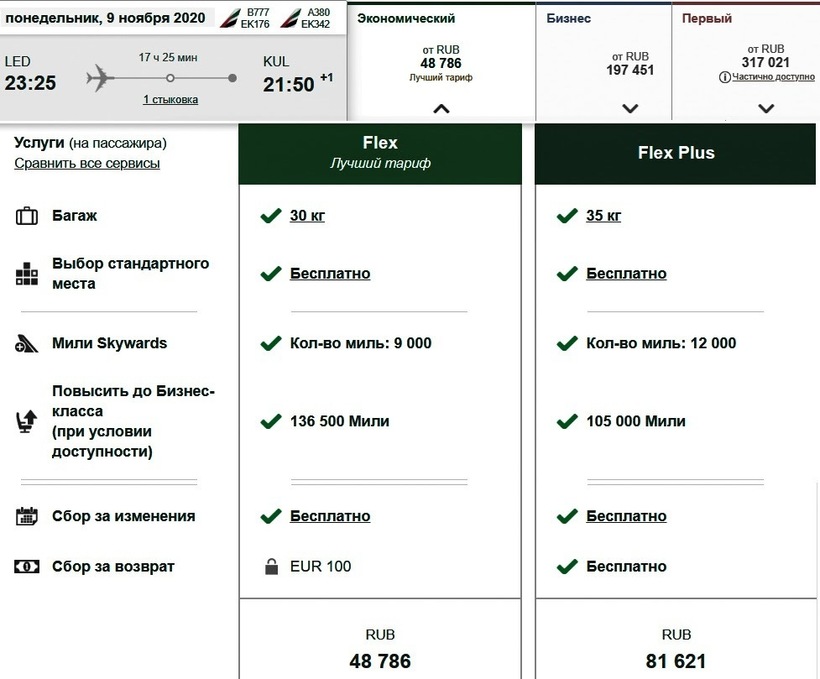Screen dimensions: 820x679
Task: Click the 30 кг baggage allowance link
Action: click(x=307, y=216)
